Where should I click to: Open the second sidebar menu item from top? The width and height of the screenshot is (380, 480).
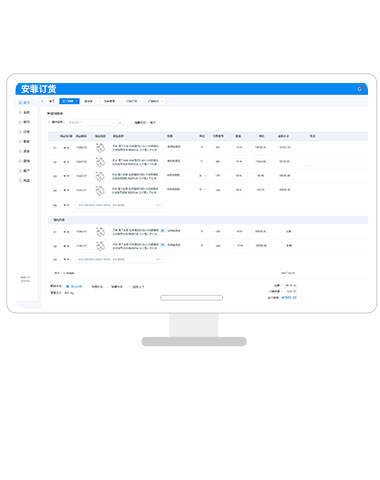(x=24, y=112)
